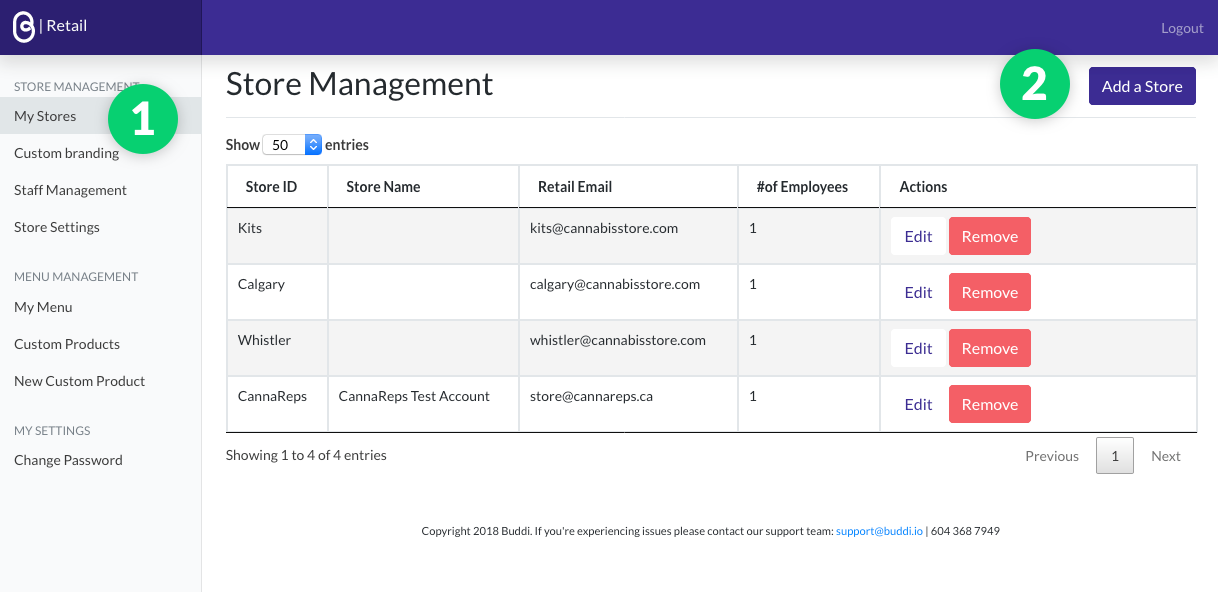Open Staff Management section
The height and width of the screenshot is (592, 1218).
[x=70, y=190]
